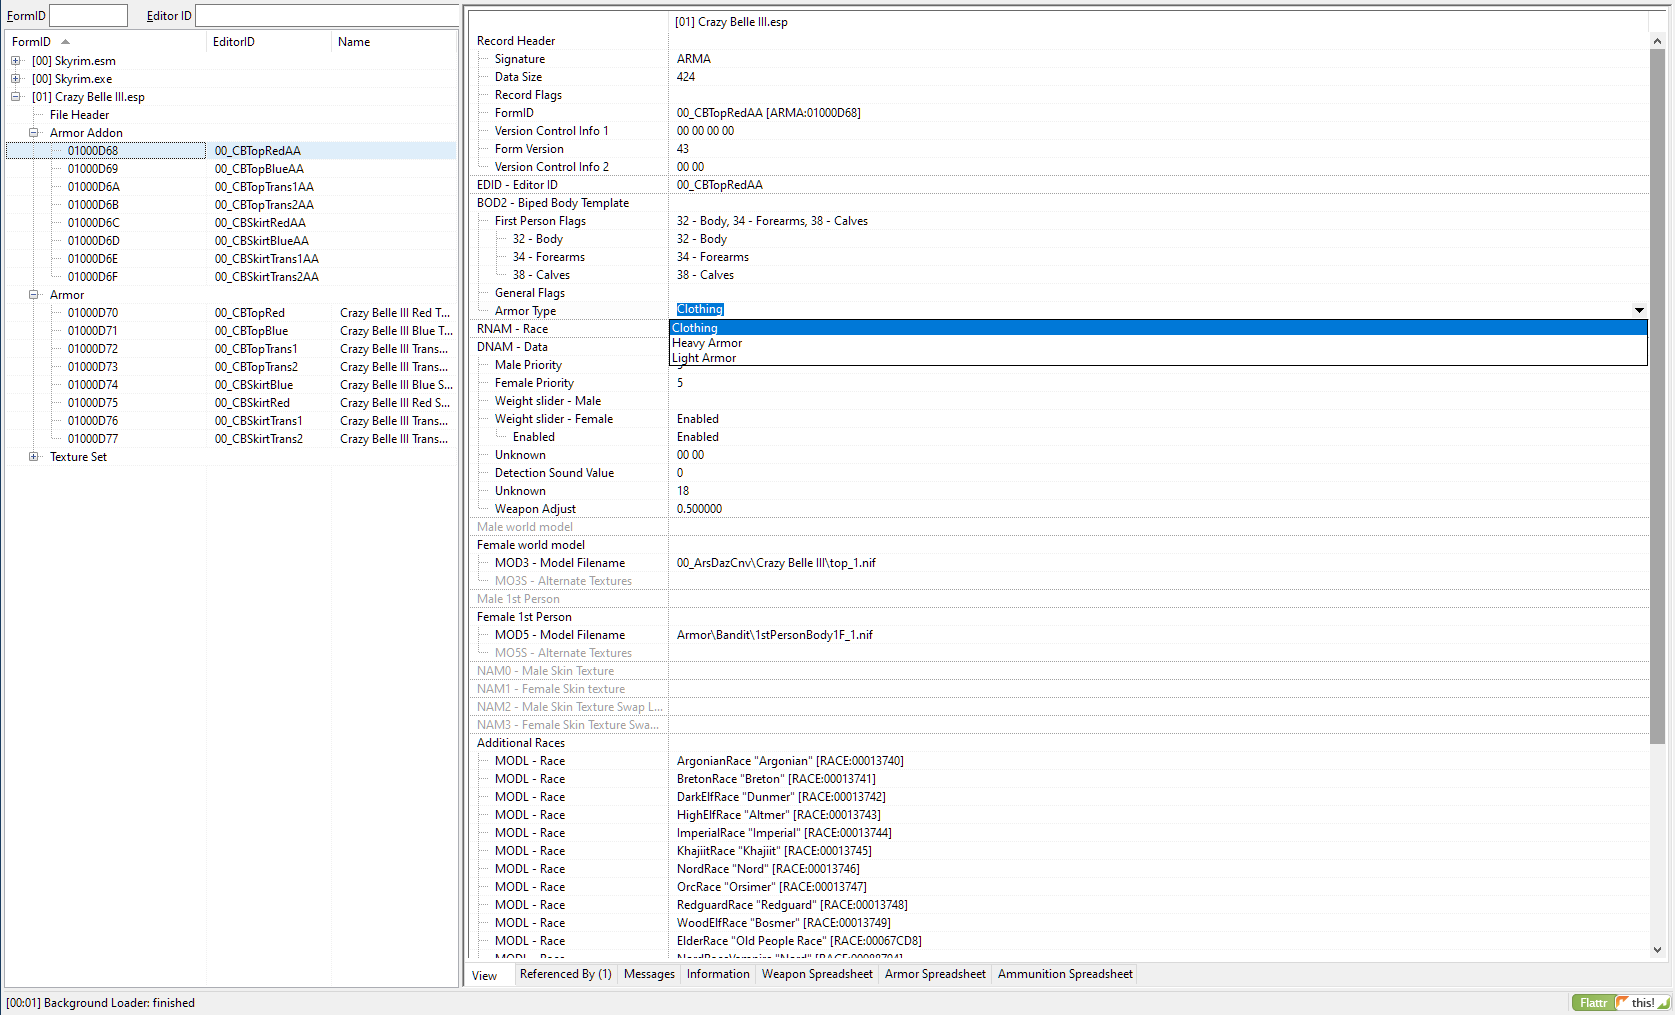Click the First Person Flags value
This screenshot has width=1675, height=1015.
coord(772,221)
